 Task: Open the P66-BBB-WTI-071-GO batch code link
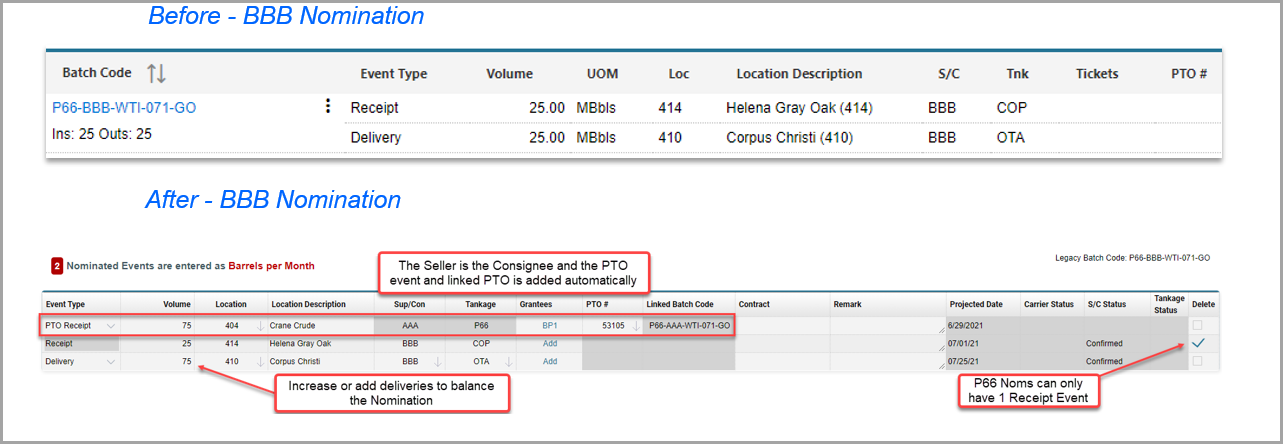pyautogui.click(x=117, y=108)
